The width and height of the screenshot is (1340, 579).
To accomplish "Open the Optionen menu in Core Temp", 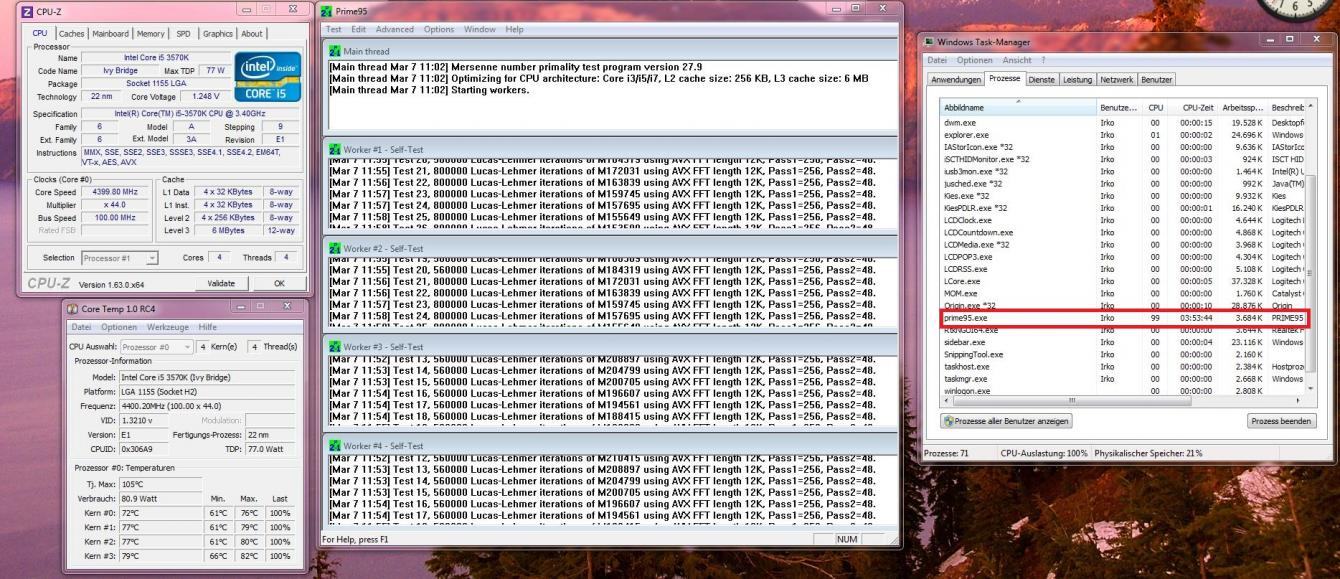I will [x=119, y=327].
